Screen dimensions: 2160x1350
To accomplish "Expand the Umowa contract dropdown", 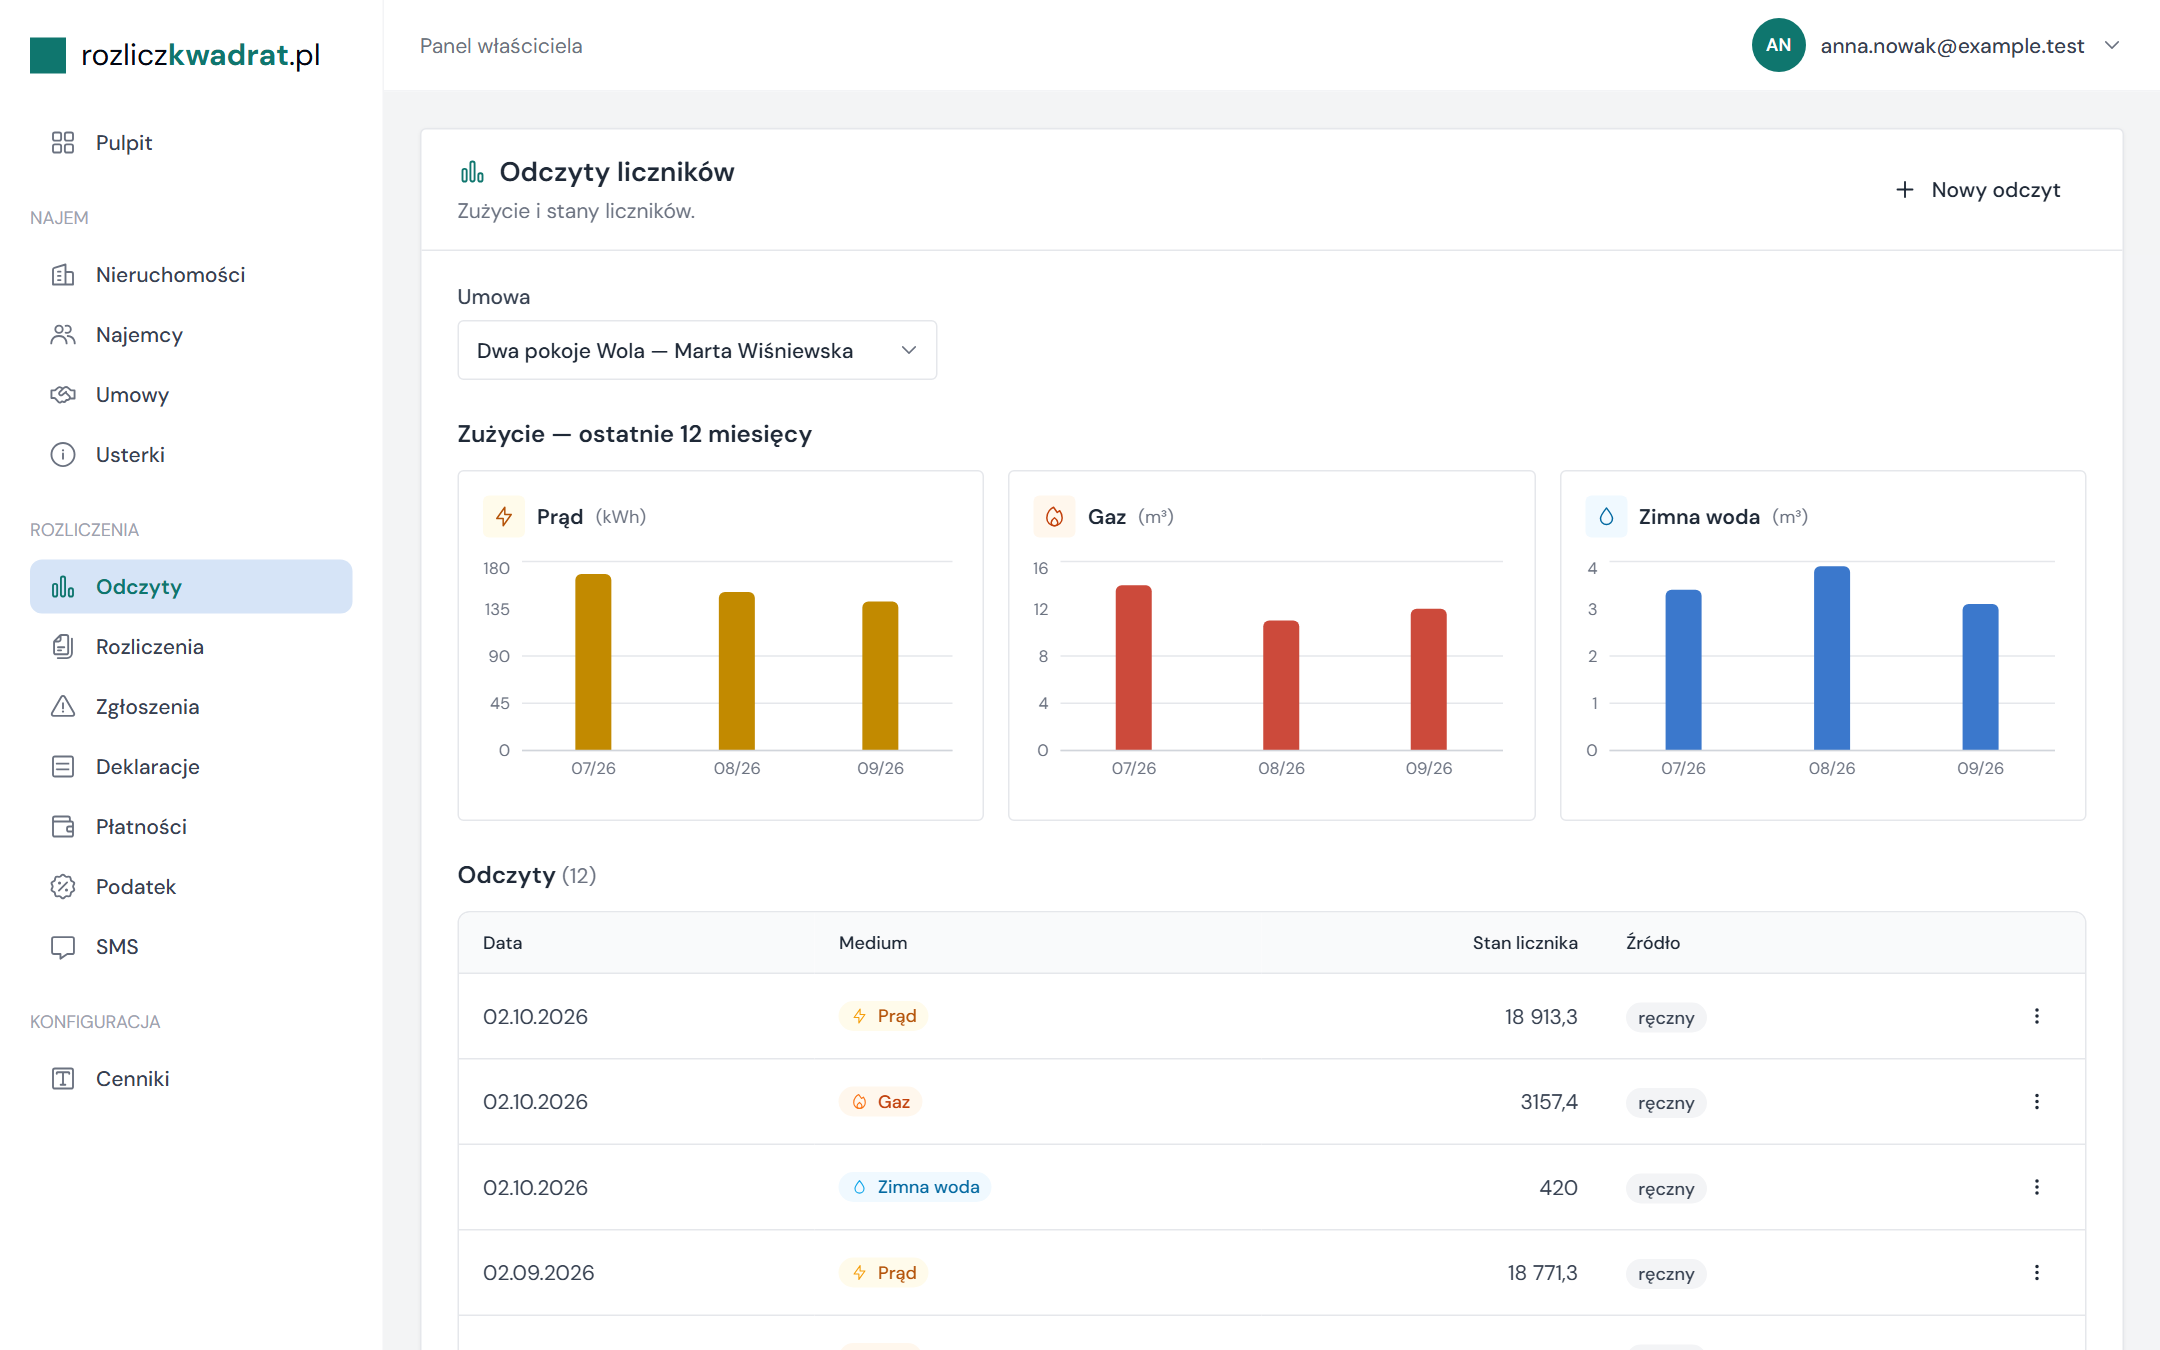I will tap(697, 350).
